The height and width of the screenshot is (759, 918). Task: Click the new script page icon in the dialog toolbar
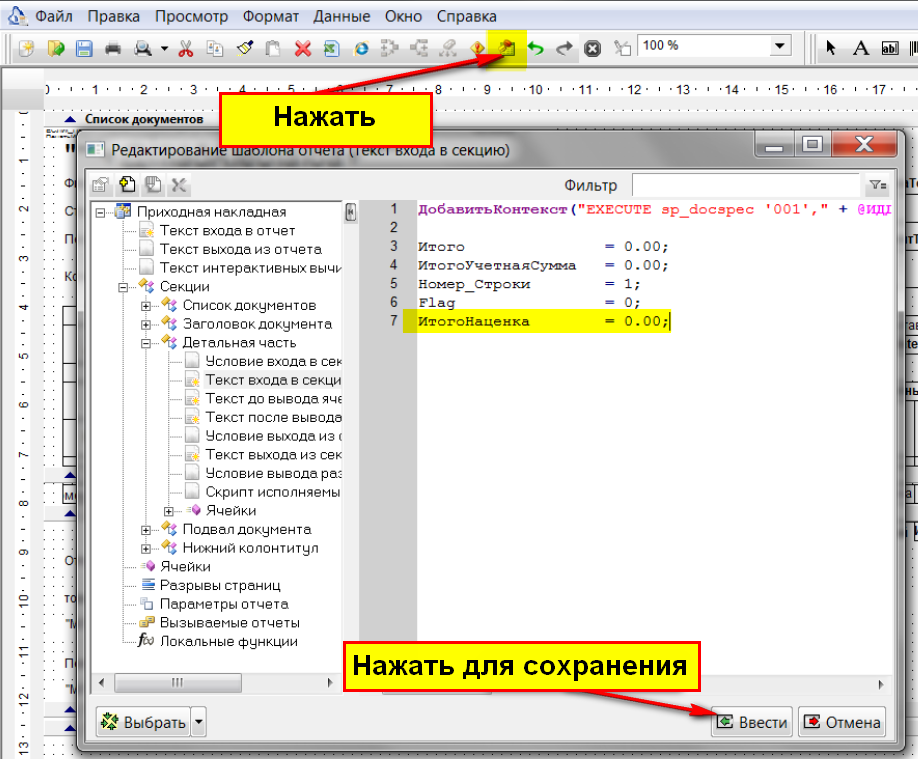(127, 185)
